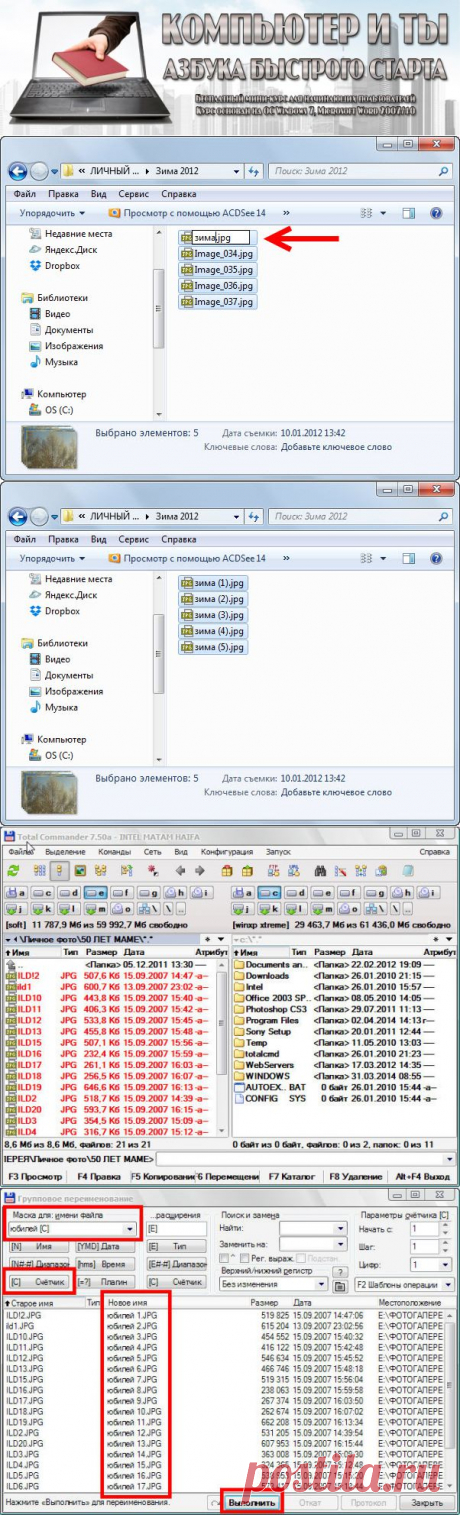Image resolution: width=460 pixels, height=1515 pixels.
Task: Select the Image_034.jpg file icon
Action: [x=187, y=254]
